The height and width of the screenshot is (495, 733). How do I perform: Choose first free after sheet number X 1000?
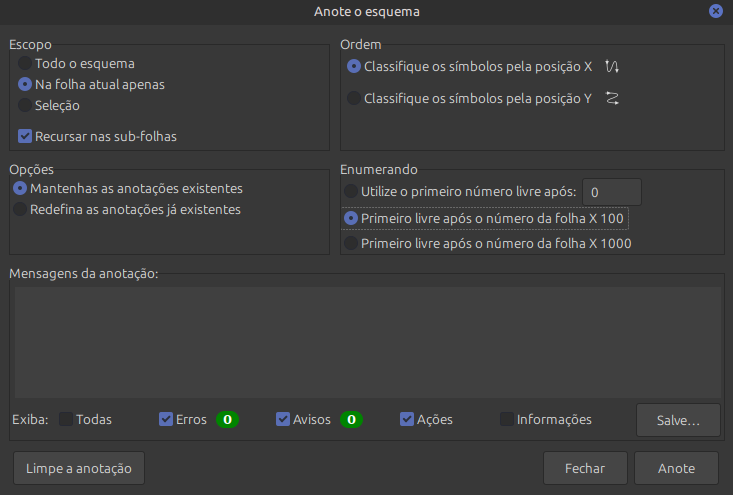coord(350,243)
